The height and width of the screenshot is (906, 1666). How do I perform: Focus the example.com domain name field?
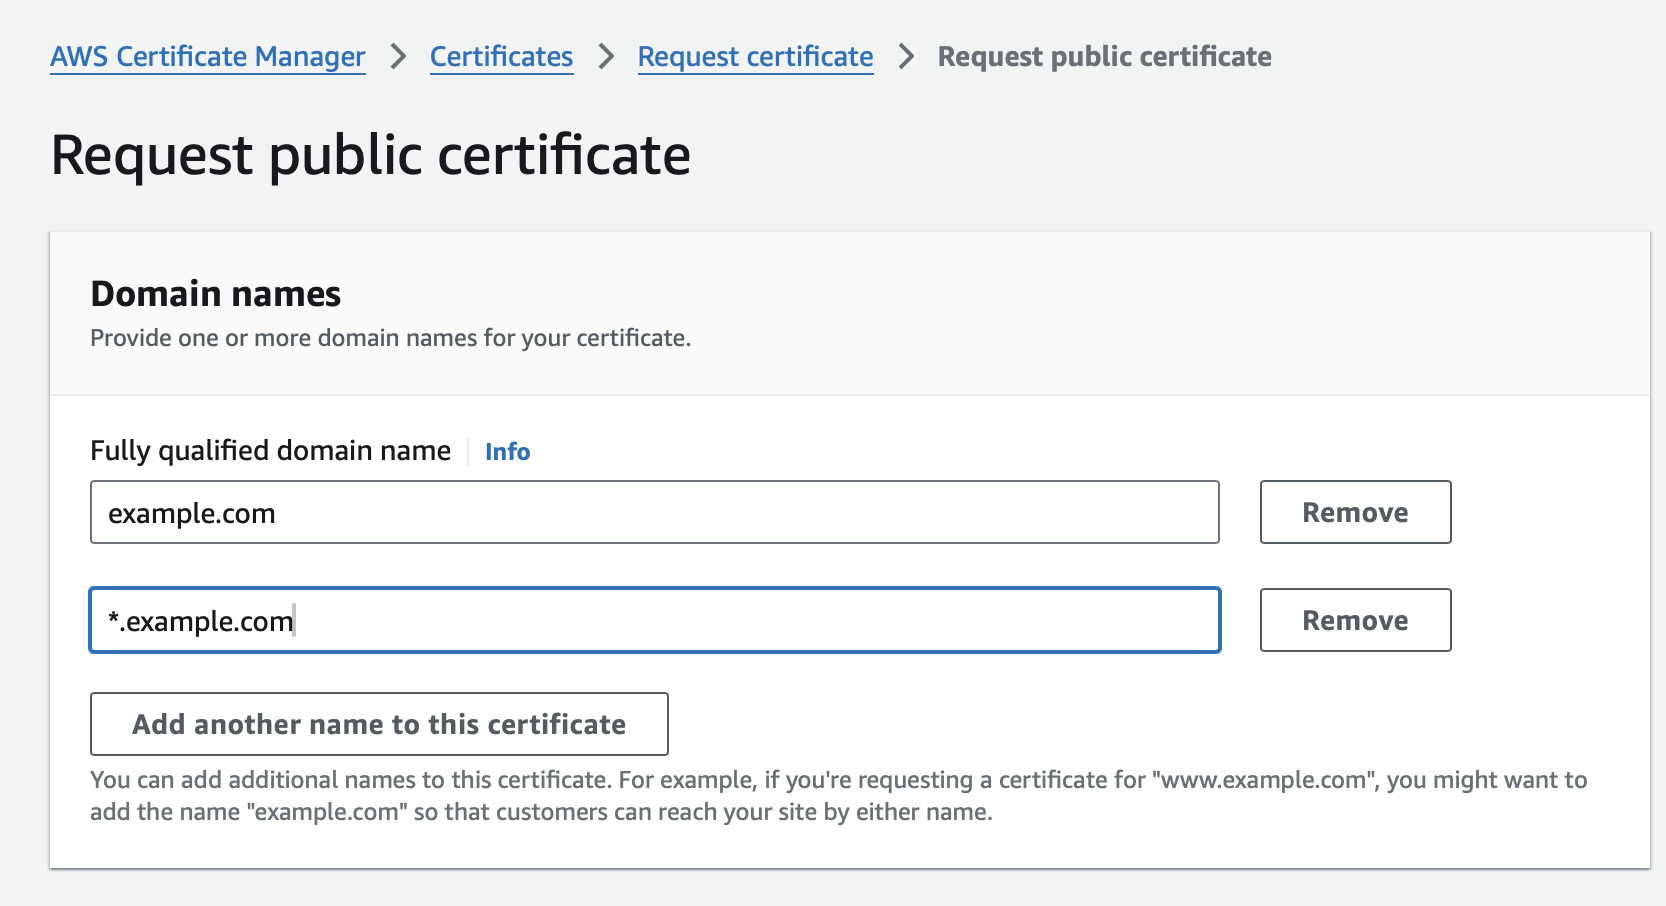(x=654, y=513)
